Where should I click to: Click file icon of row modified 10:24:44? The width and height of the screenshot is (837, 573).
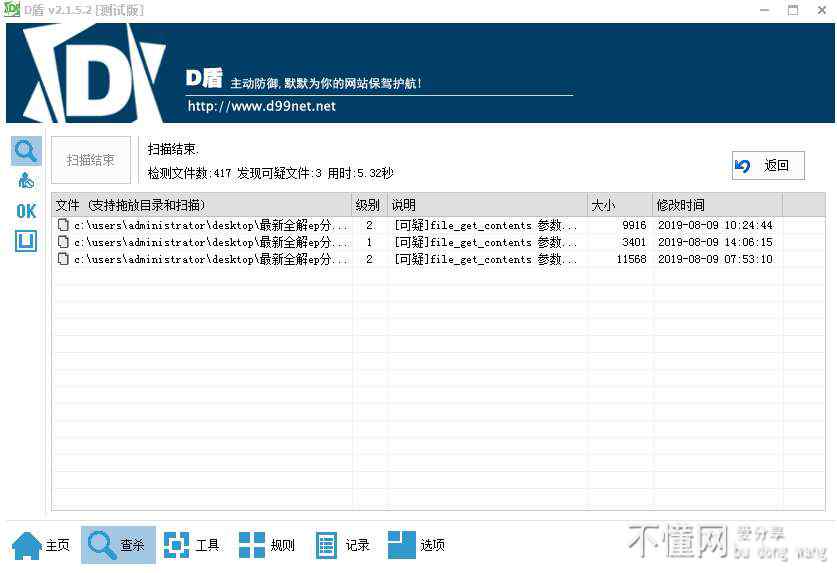pyautogui.click(x=63, y=225)
